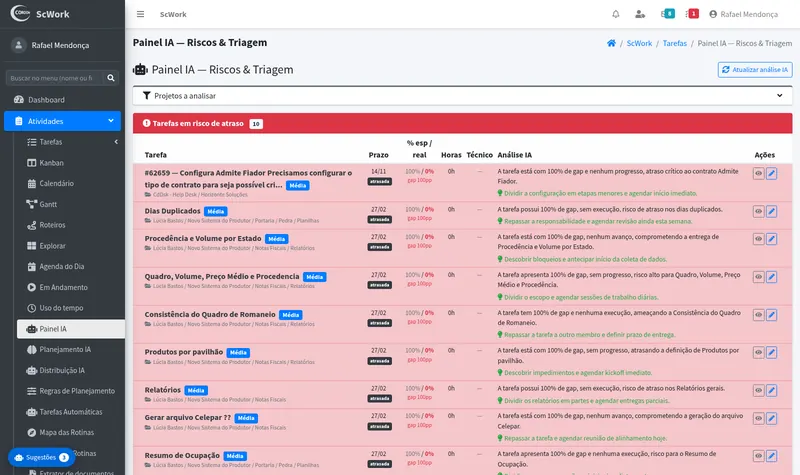Open Roteiros in sidebar
The image size is (800, 475).
tap(71, 225)
